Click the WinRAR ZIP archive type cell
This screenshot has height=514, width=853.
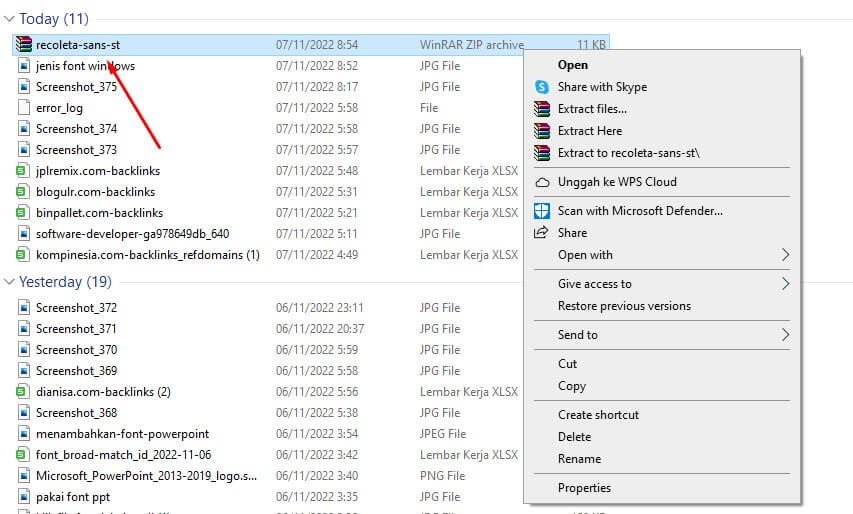pos(472,45)
